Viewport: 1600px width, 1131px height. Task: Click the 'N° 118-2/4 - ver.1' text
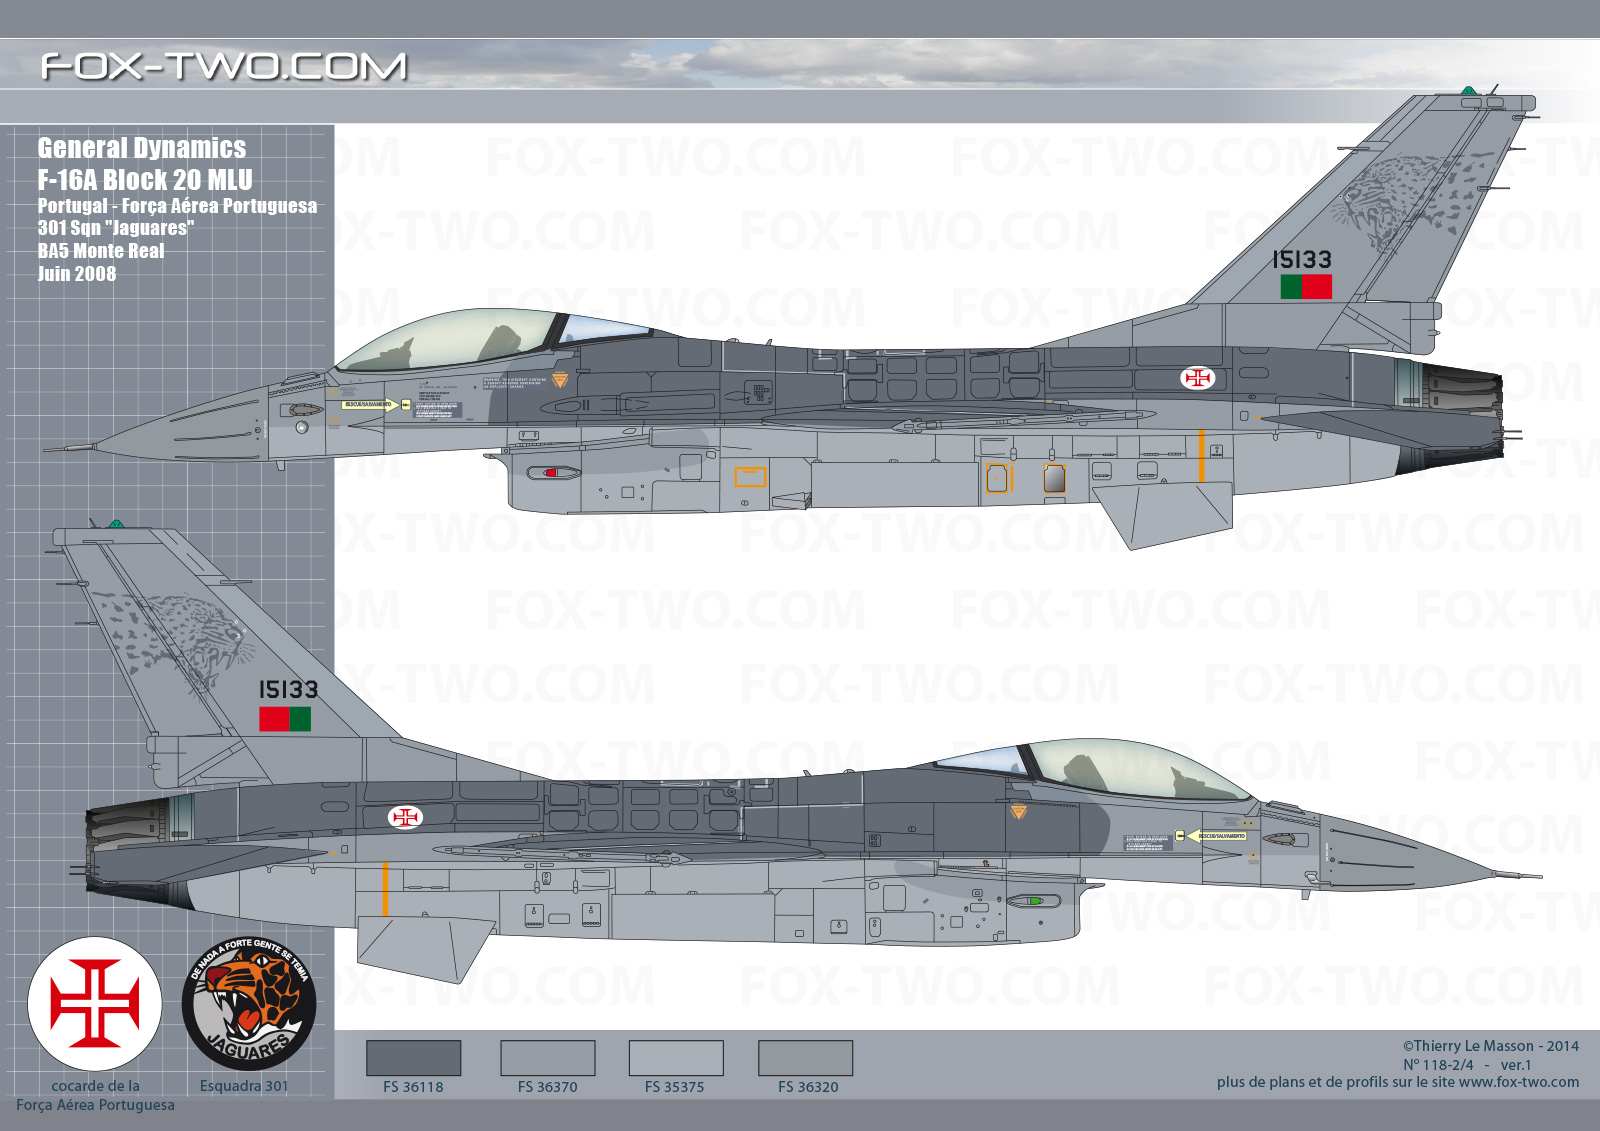(x=1467, y=1065)
